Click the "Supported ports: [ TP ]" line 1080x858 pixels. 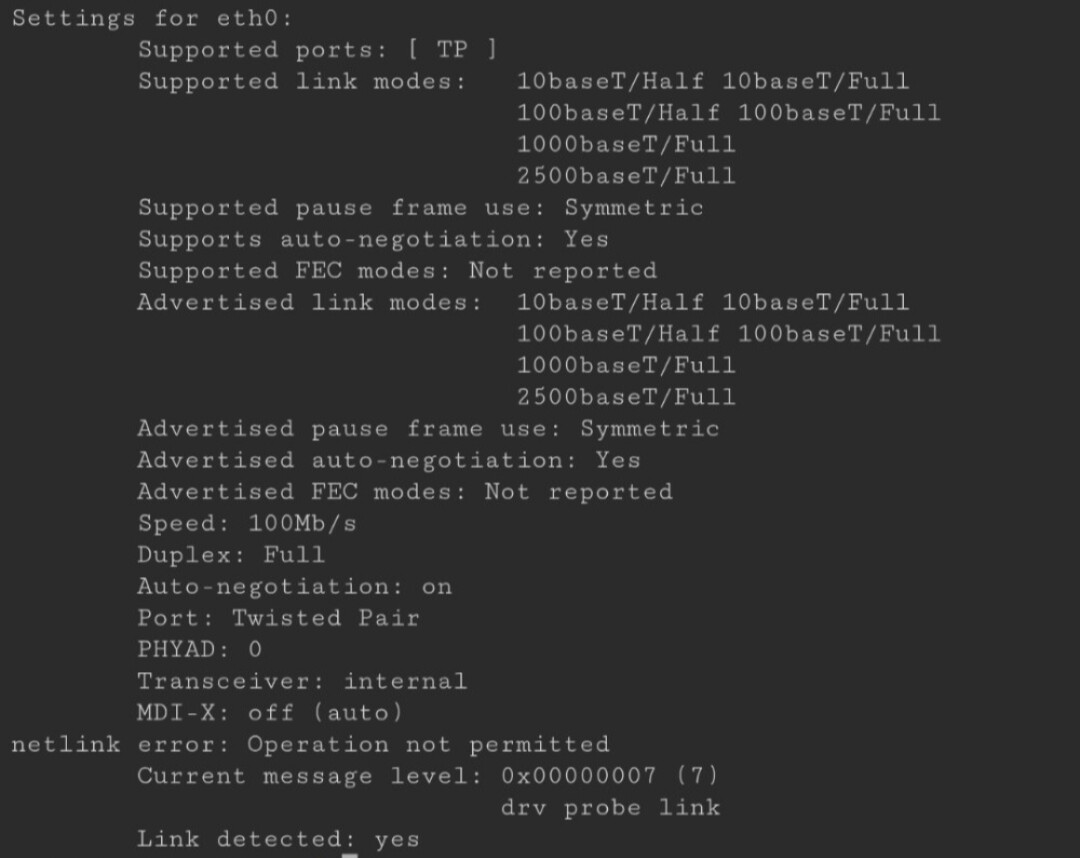[317, 49]
